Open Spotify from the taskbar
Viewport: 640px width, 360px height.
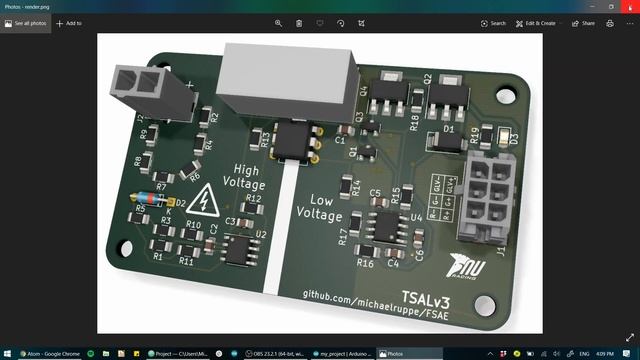91,353
